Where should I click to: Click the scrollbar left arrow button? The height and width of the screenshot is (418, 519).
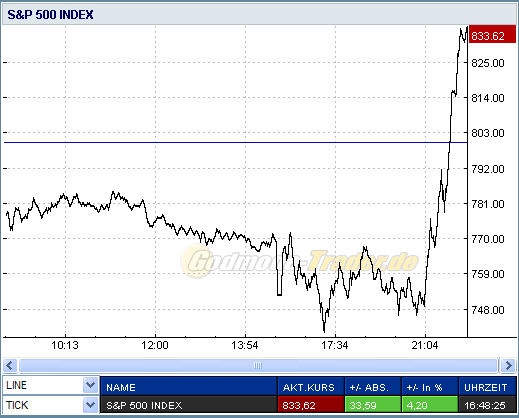[x=10, y=365]
